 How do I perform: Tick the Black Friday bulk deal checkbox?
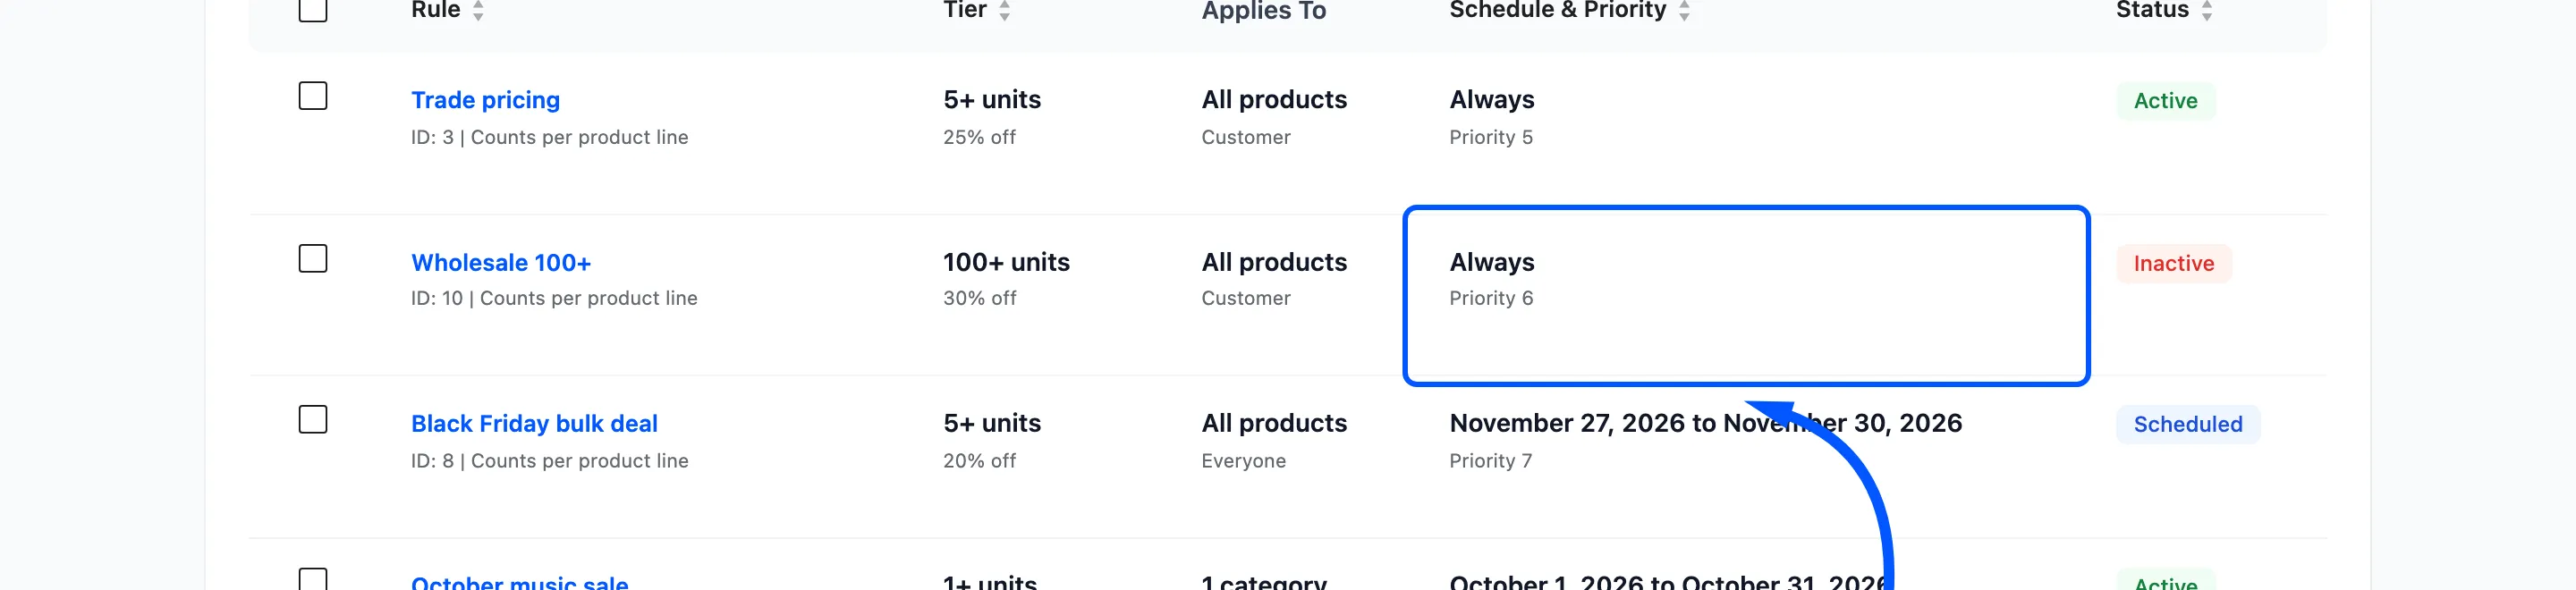click(x=313, y=420)
